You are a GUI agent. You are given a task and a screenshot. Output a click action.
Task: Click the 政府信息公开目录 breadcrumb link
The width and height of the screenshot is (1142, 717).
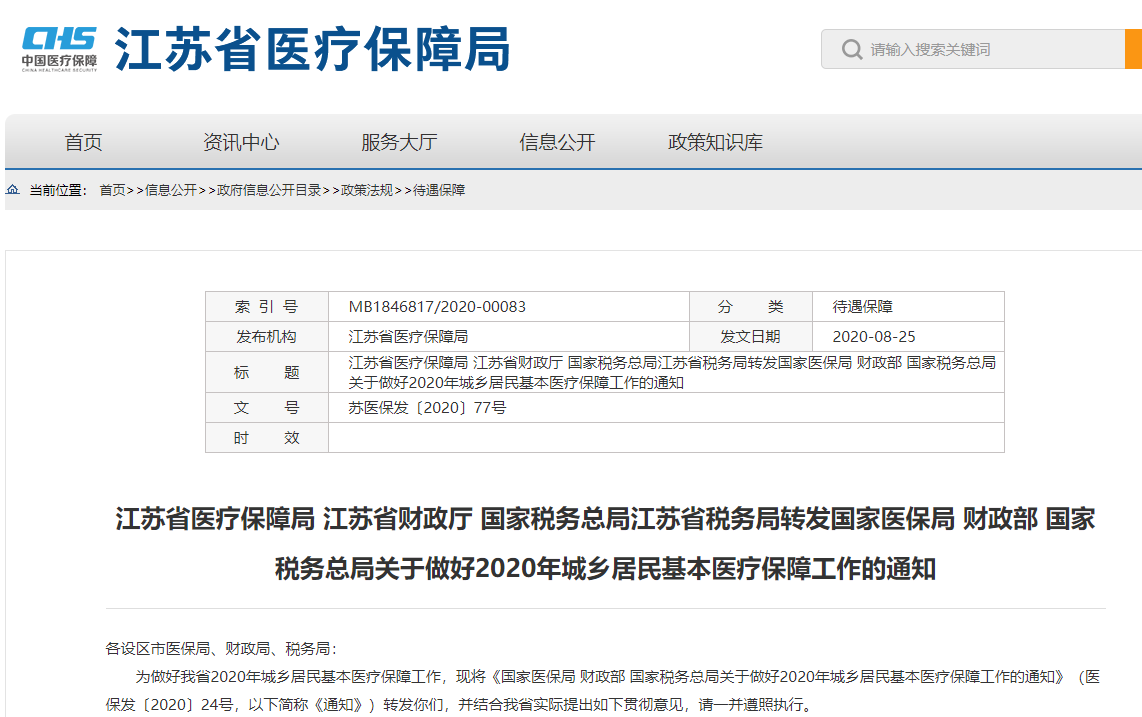(x=269, y=190)
